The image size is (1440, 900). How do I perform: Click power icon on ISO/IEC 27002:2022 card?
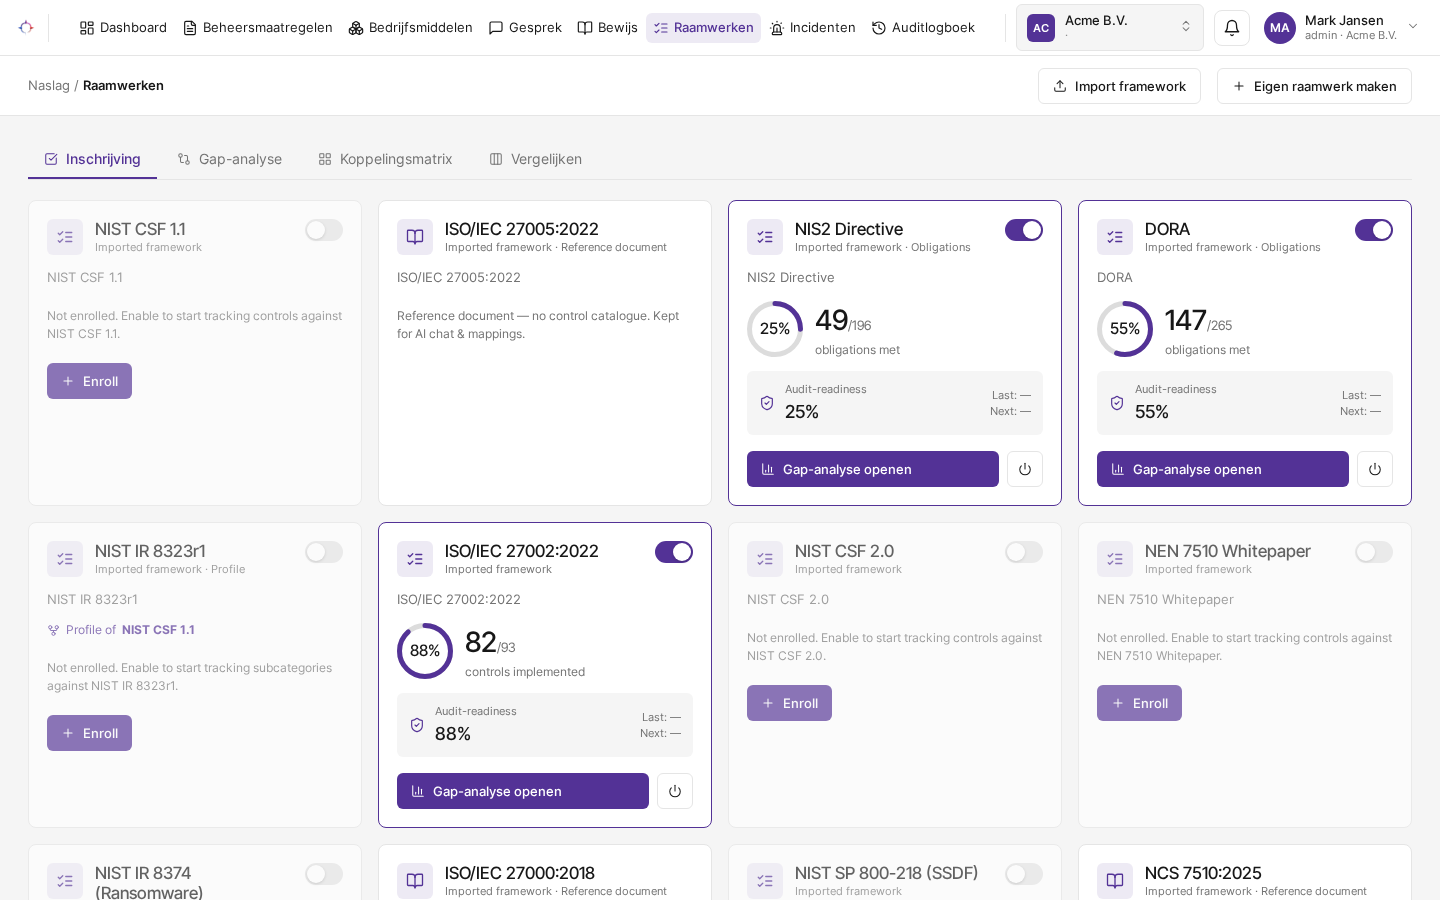pyautogui.click(x=675, y=791)
